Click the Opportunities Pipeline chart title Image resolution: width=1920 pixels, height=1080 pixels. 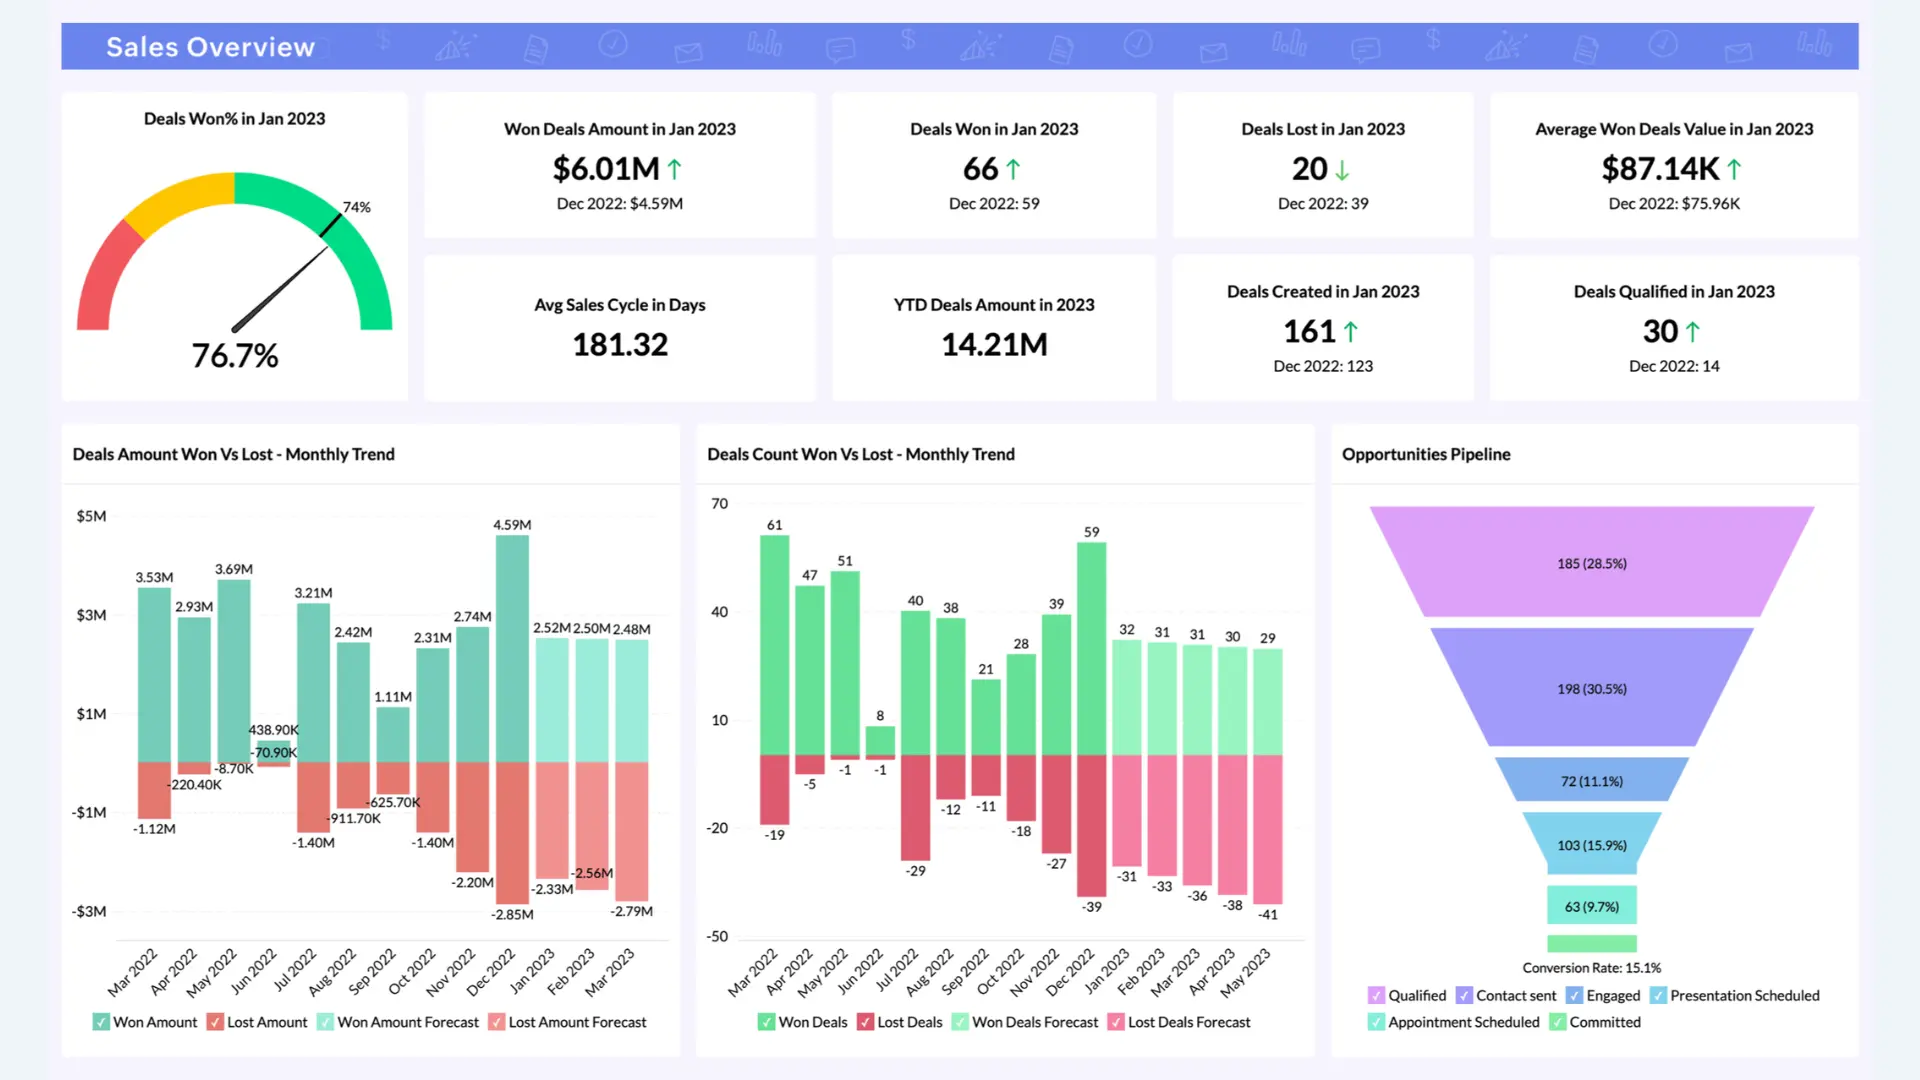1426,454
